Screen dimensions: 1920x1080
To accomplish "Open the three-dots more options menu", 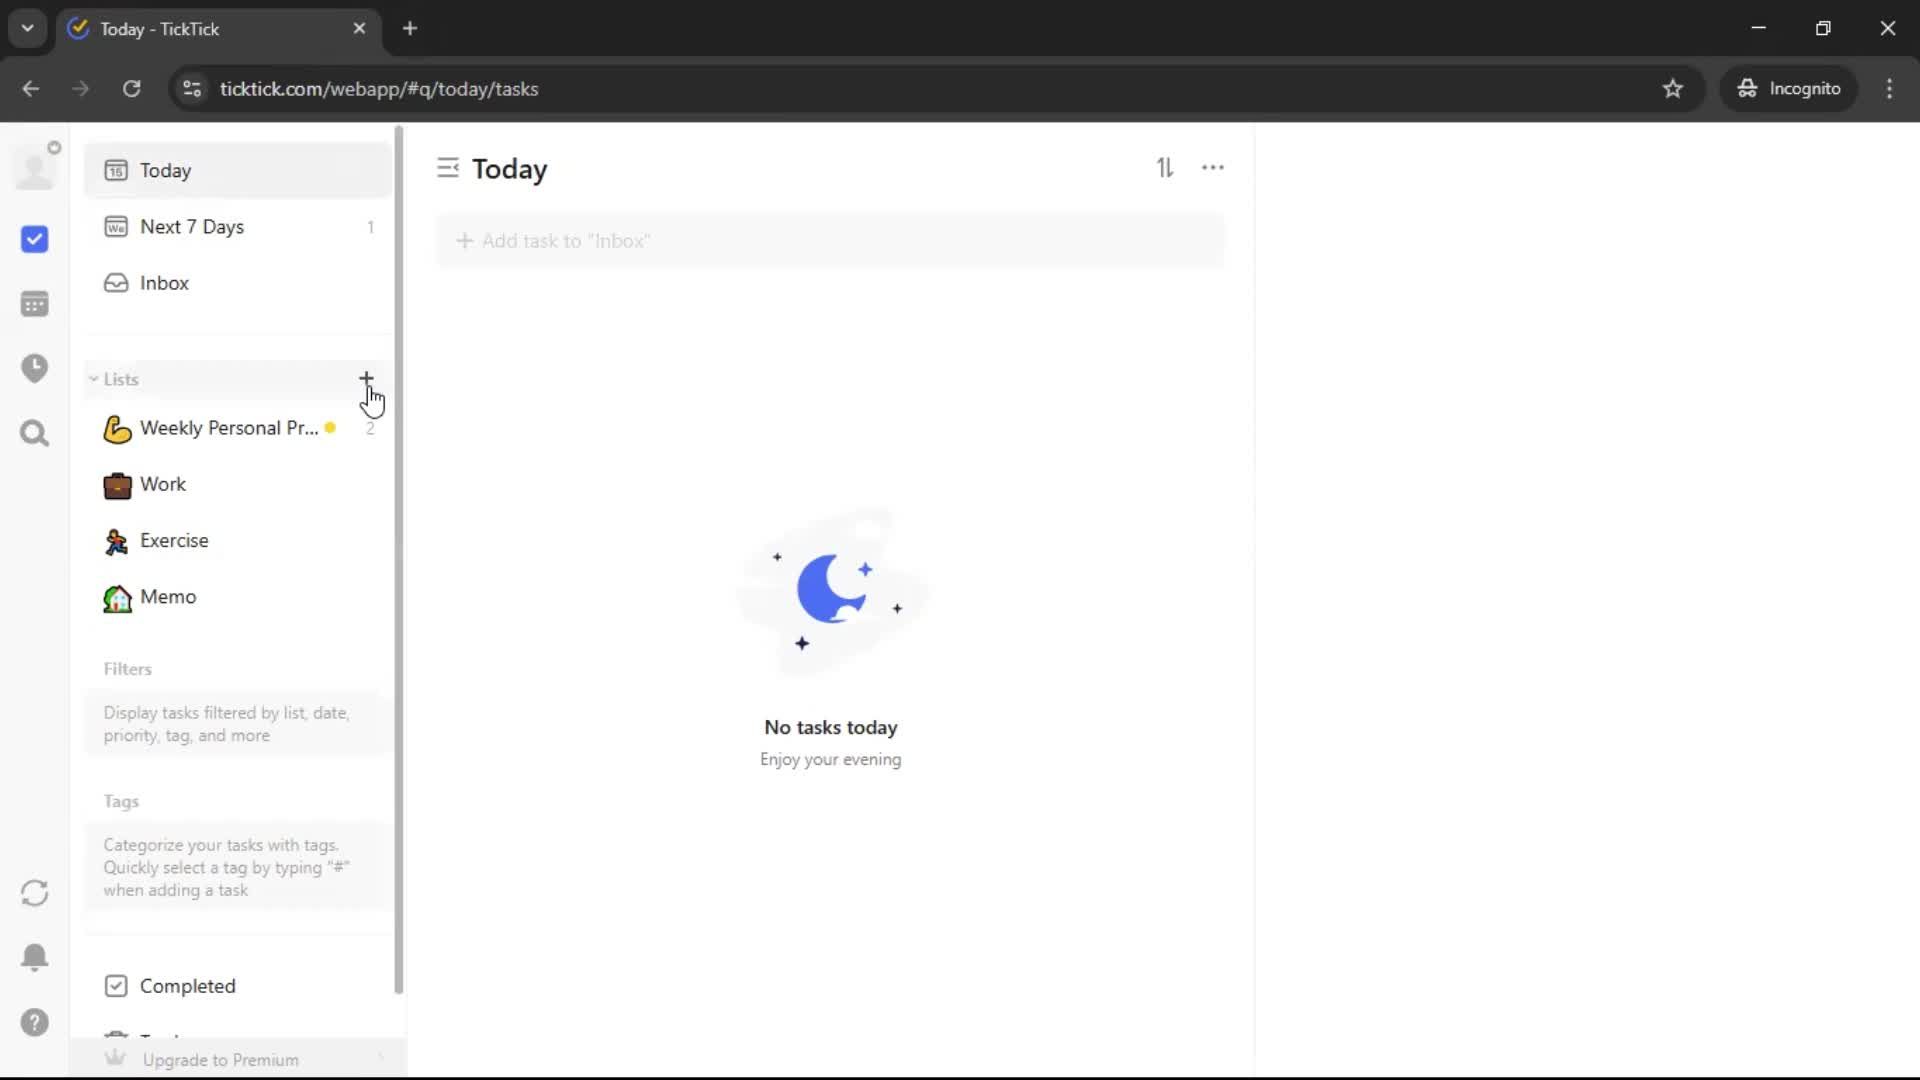I will 1212,168.
